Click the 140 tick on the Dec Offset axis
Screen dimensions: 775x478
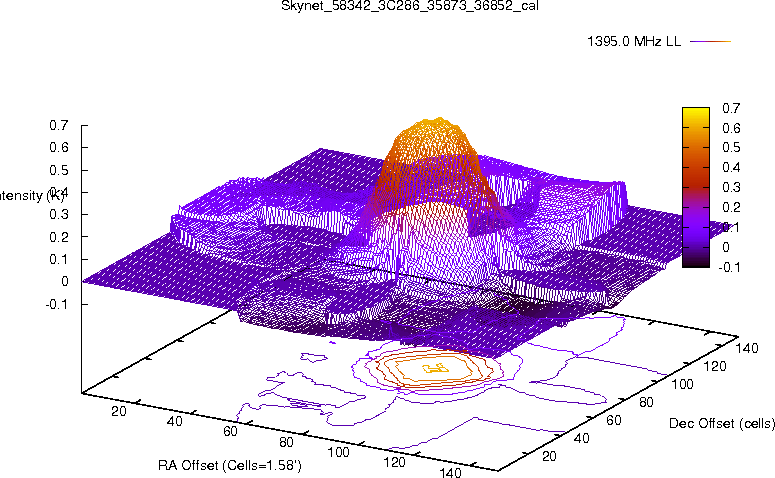[747, 348]
